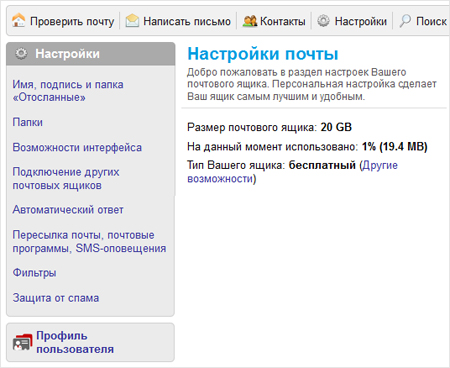
Task: Select Автоматический ответ settings
Action: [x=68, y=210]
